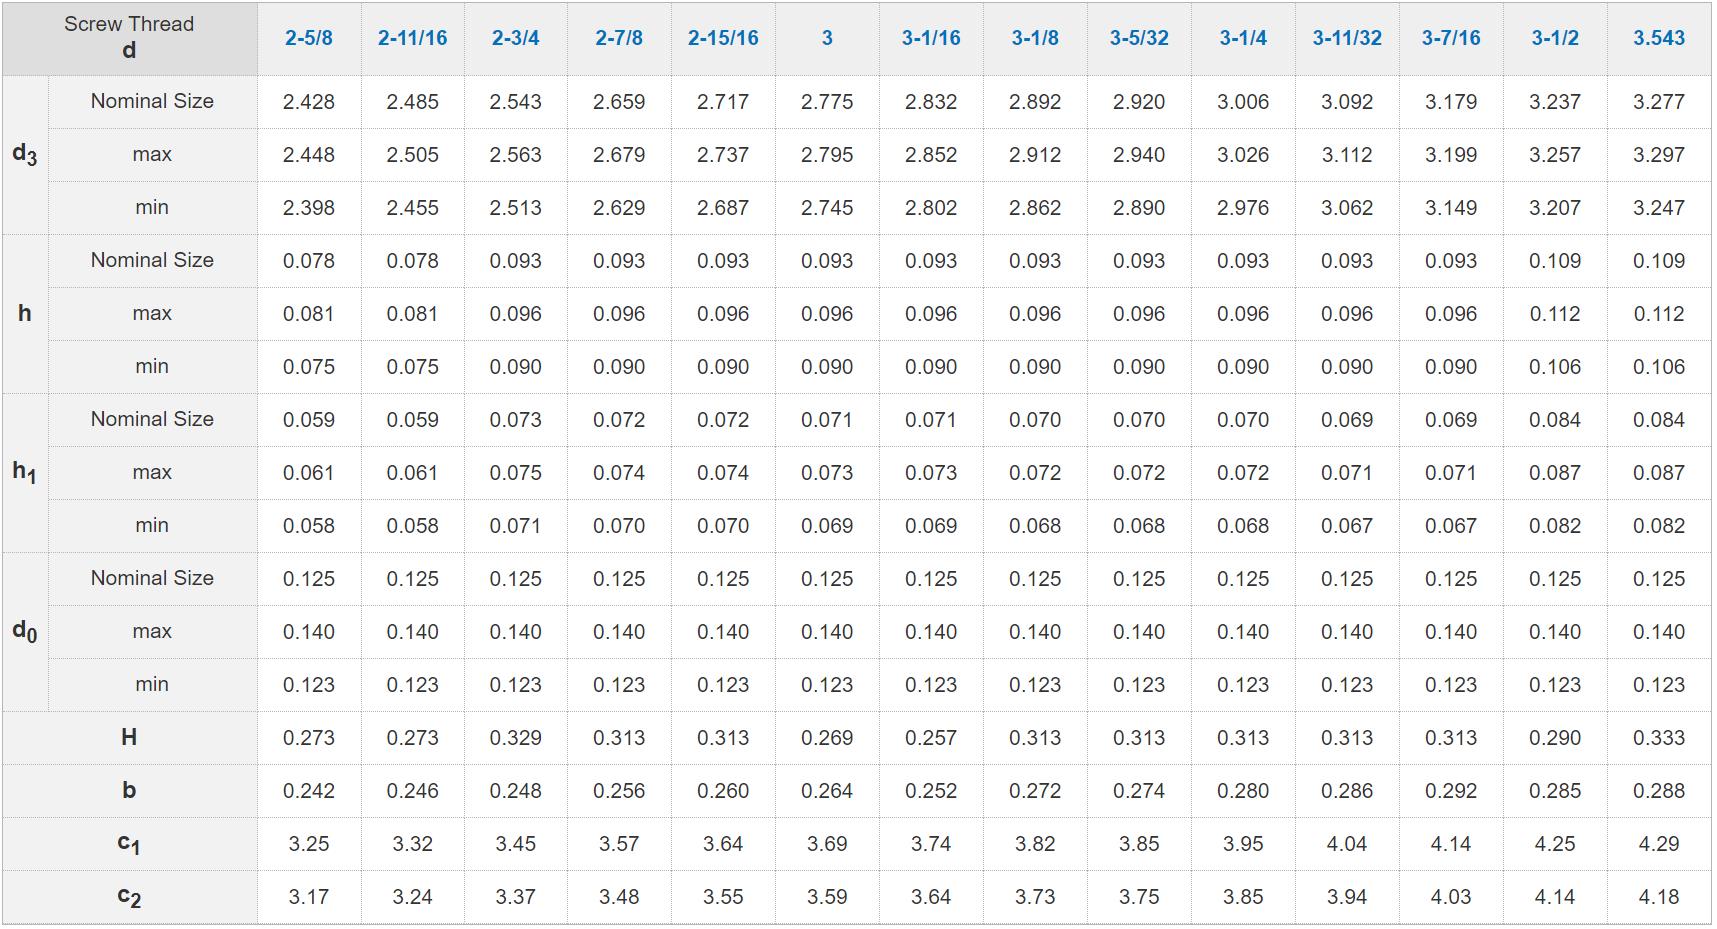Click the 2-11/16 screw thread link

click(412, 38)
